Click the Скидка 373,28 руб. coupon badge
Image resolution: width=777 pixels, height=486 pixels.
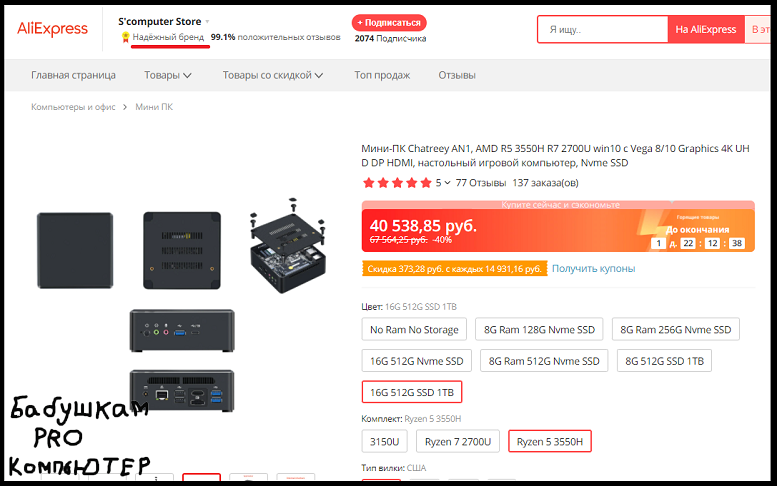(454, 269)
